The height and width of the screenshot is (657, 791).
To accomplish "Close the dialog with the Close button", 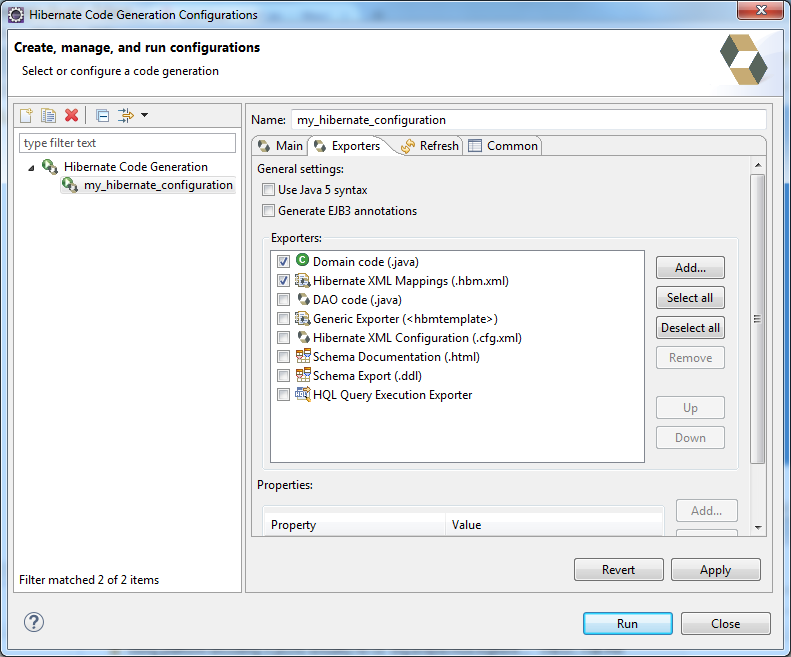I will 725,624.
